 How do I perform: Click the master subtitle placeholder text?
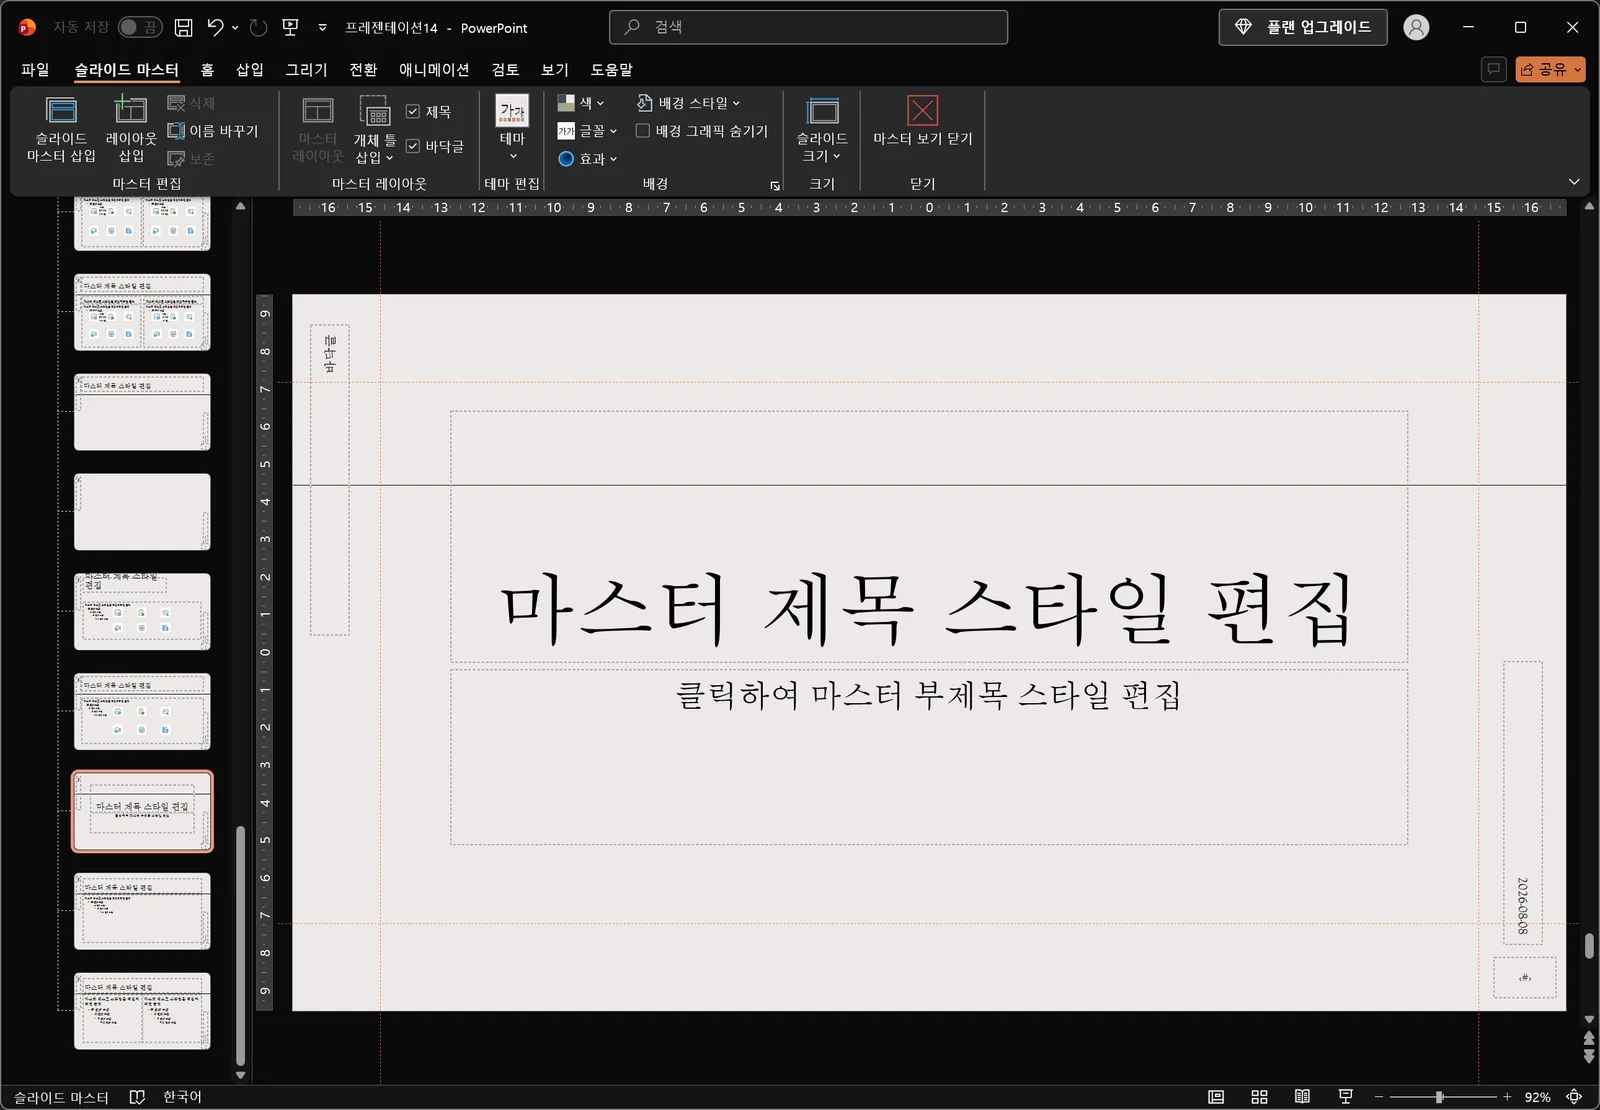(x=928, y=694)
